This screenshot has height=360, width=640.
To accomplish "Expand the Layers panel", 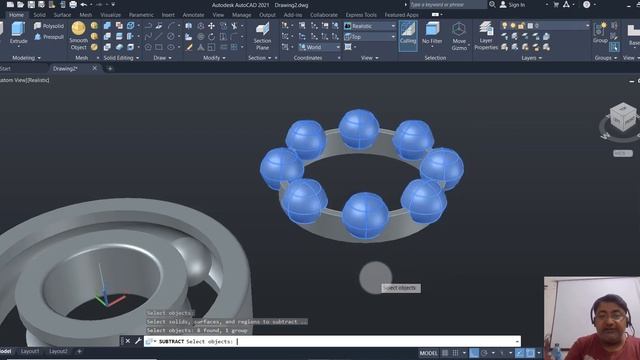I will [x=531, y=58].
